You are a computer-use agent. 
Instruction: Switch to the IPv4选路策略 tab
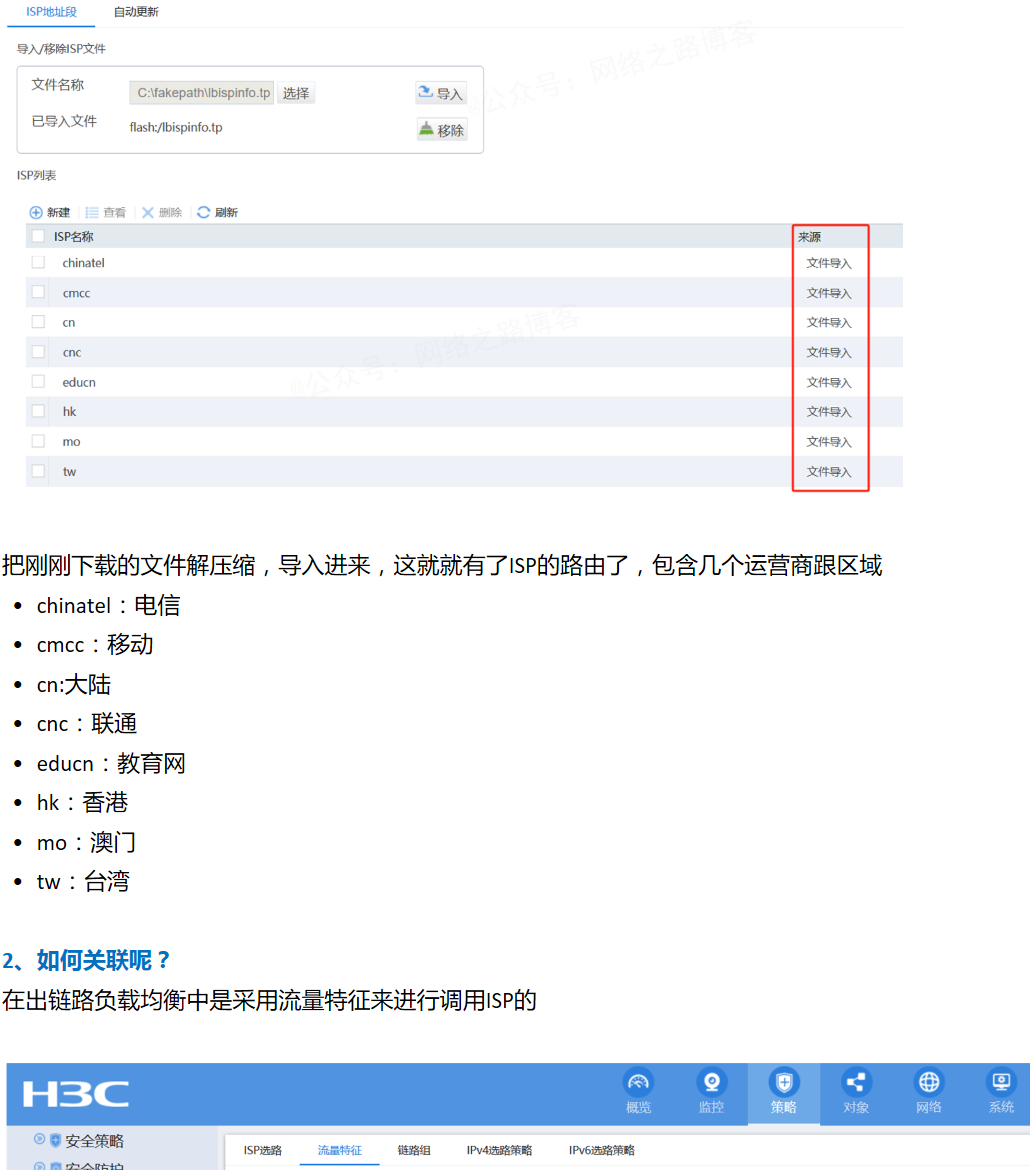pyautogui.click(x=499, y=1151)
